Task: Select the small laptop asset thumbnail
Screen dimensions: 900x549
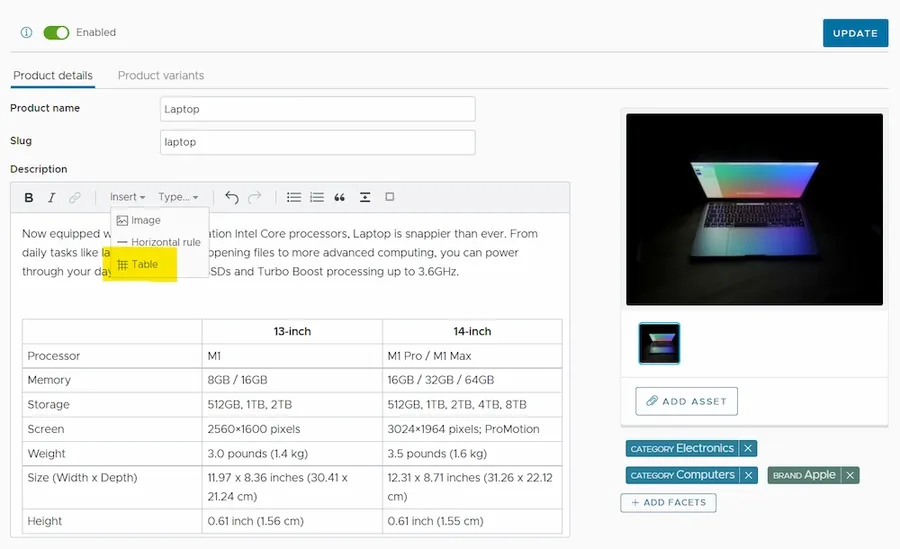Action: 659,343
